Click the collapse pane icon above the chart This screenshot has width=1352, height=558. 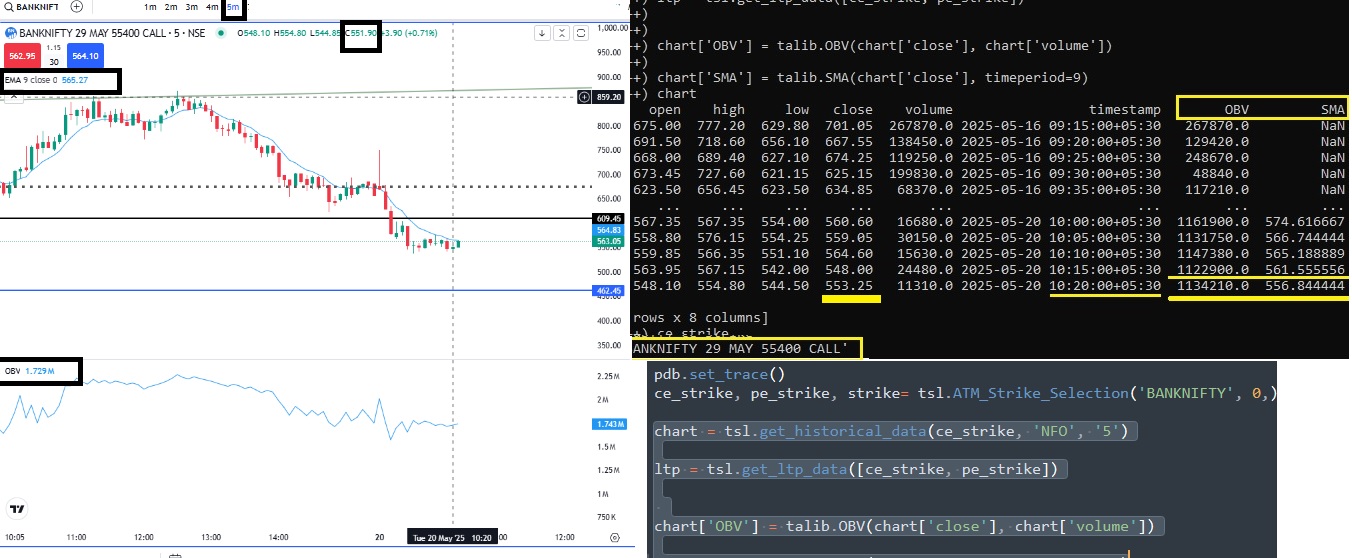coord(564,33)
